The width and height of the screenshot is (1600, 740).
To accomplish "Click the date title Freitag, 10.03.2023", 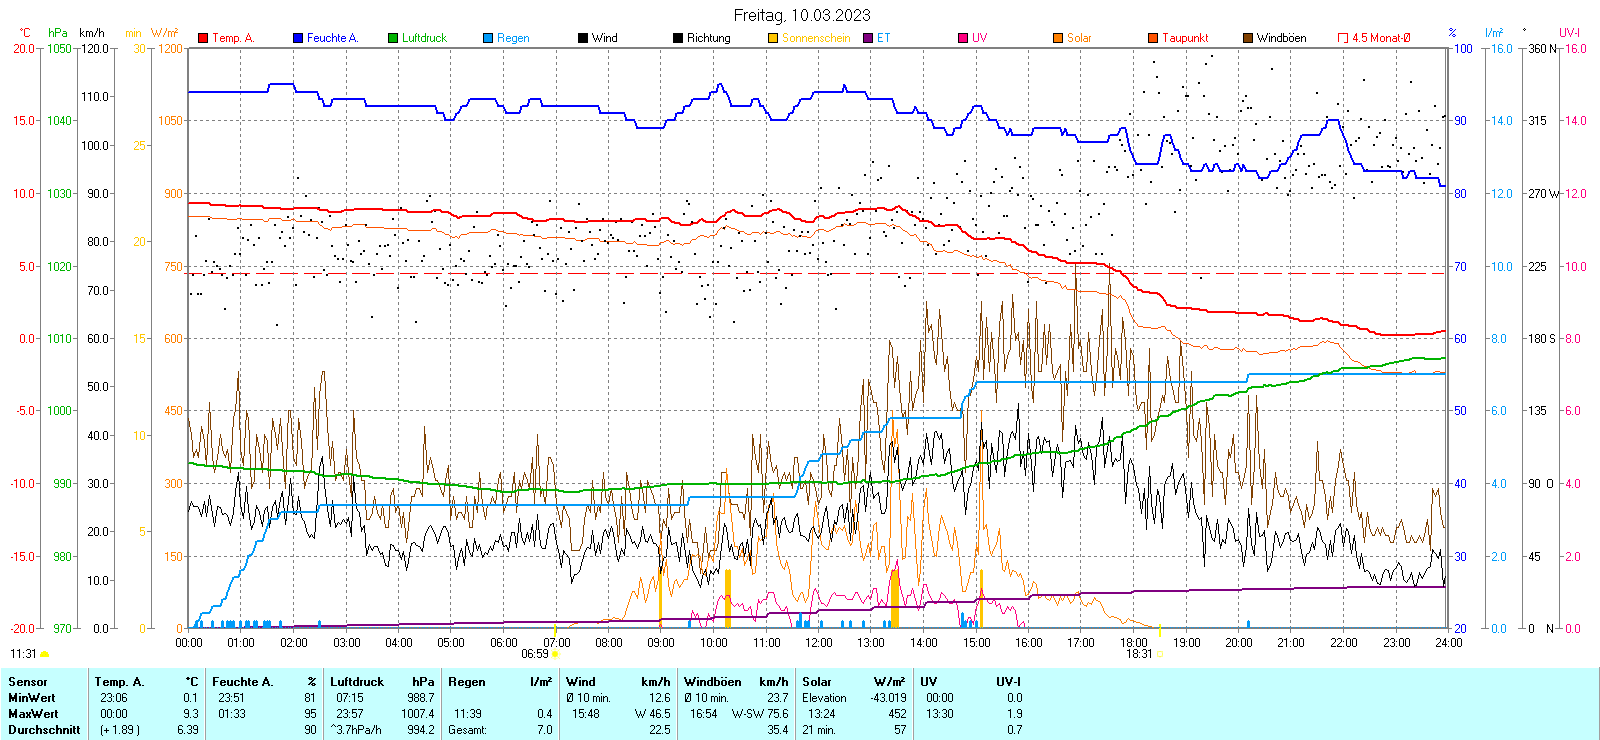I will (801, 15).
